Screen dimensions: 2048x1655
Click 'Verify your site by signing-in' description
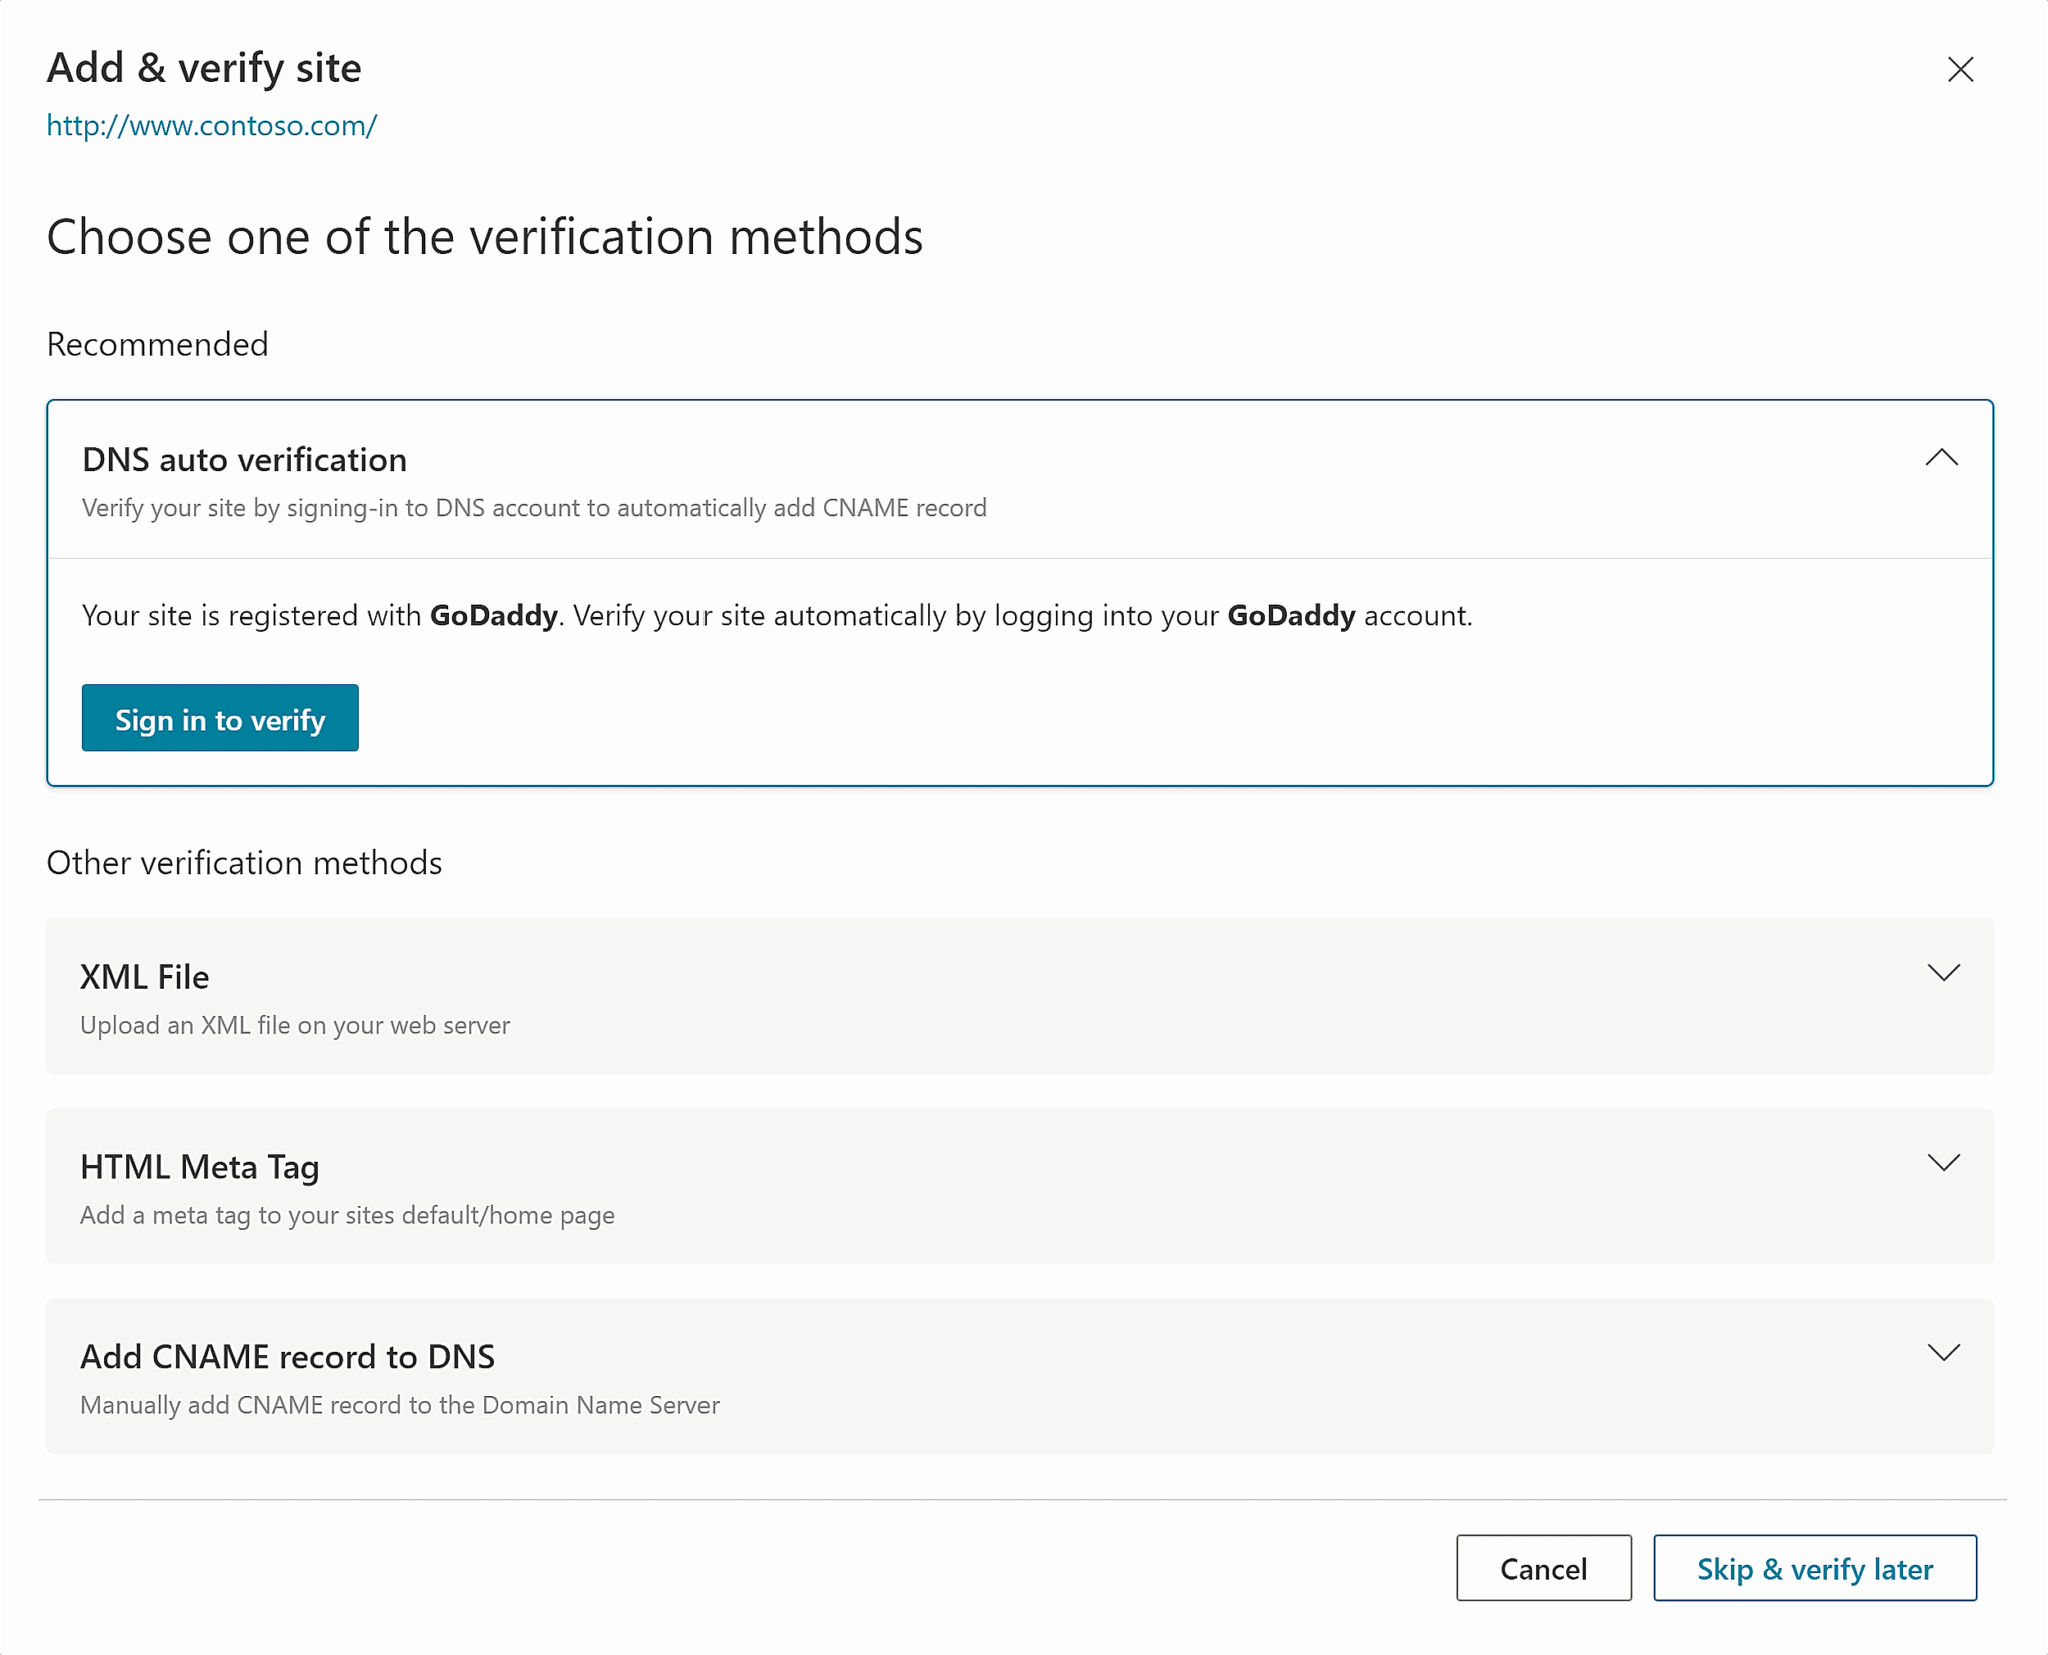pyautogui.click(x=534, y=508)
